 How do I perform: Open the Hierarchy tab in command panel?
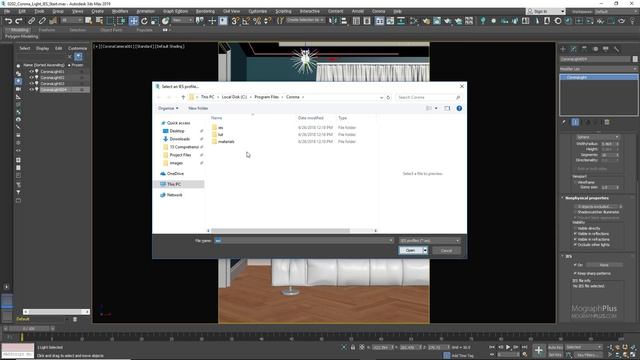[x=584, y=49]
